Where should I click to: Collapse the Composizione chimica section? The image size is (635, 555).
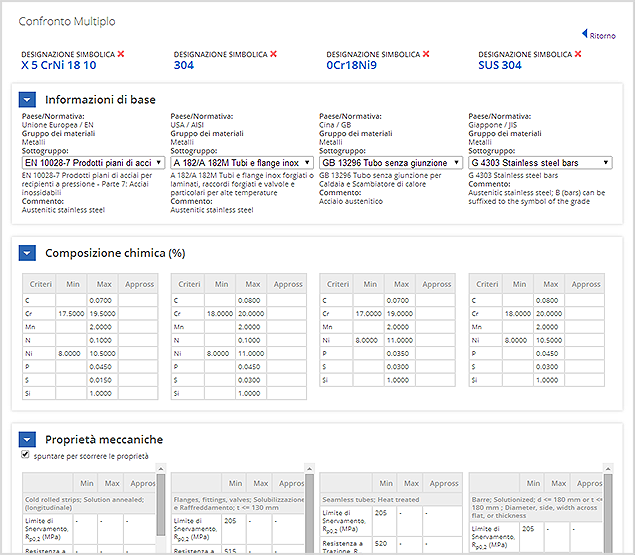pos(27,253)
